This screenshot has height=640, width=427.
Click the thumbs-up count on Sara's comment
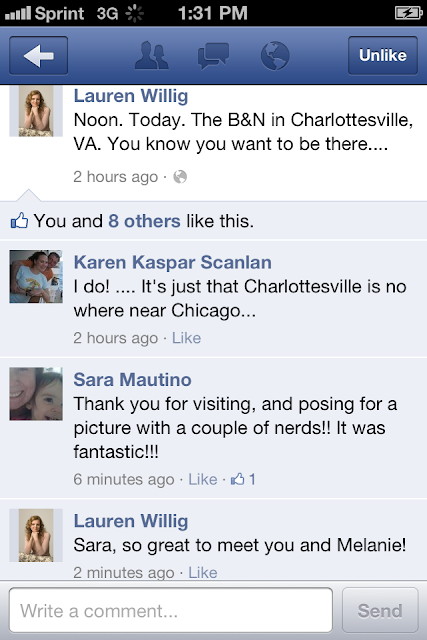point(243,479)
